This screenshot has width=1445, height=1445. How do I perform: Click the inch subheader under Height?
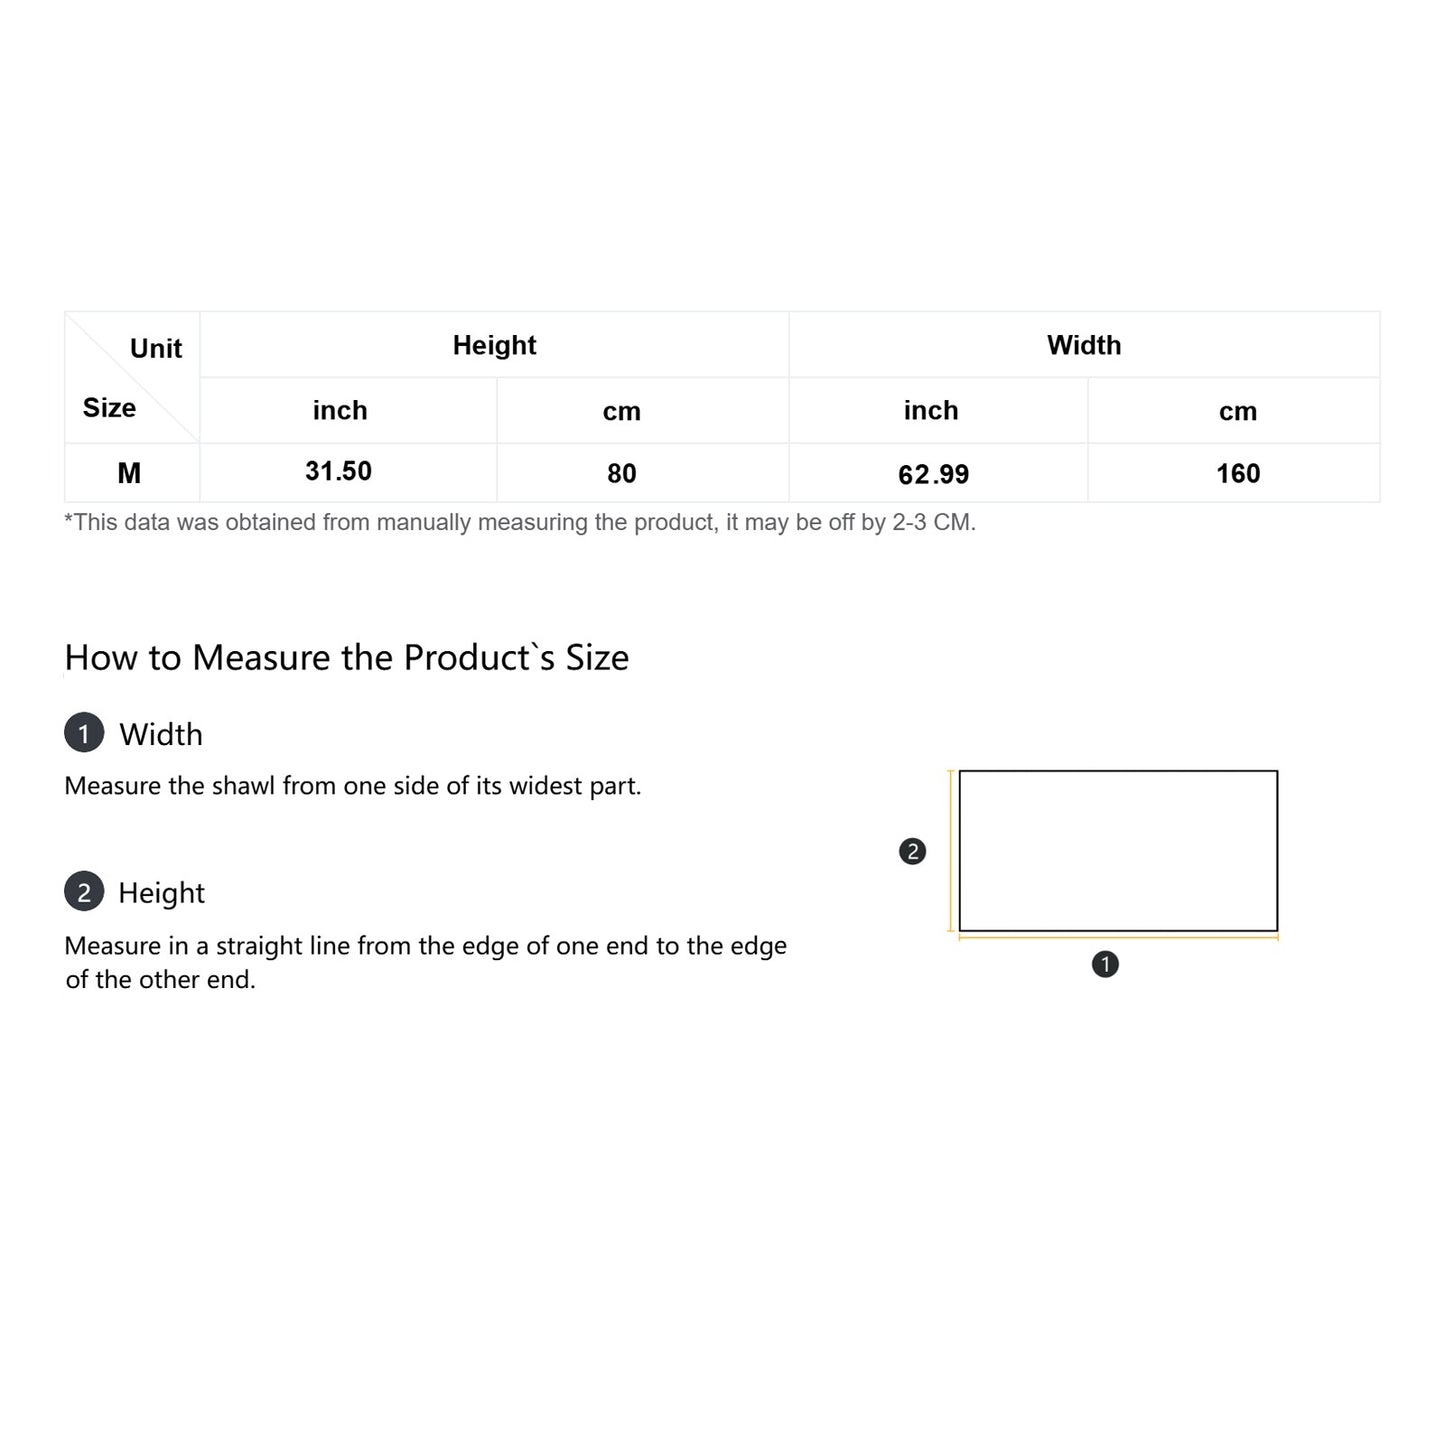(340, 410)
